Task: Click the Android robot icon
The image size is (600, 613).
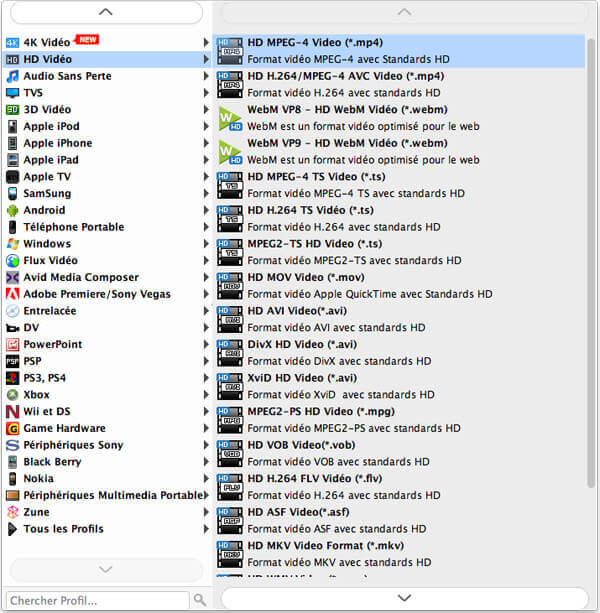Action: click(x=12, y=210)
